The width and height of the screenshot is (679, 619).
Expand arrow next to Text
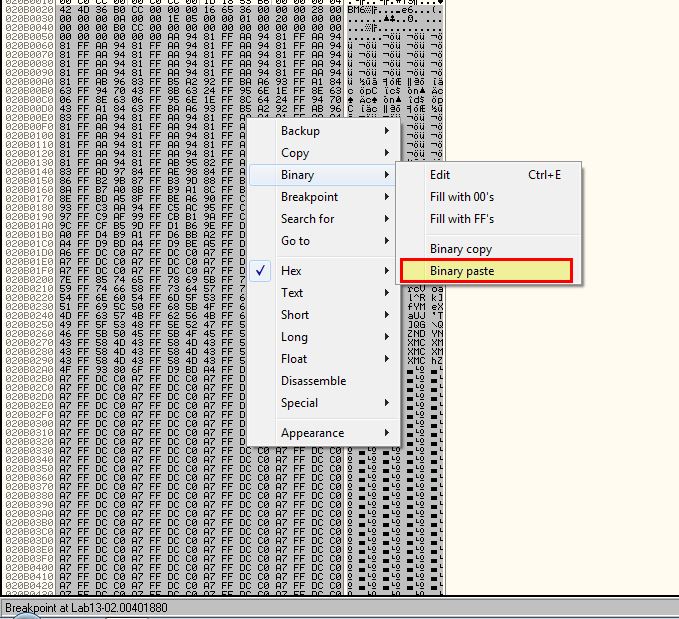tap(387, 293)
